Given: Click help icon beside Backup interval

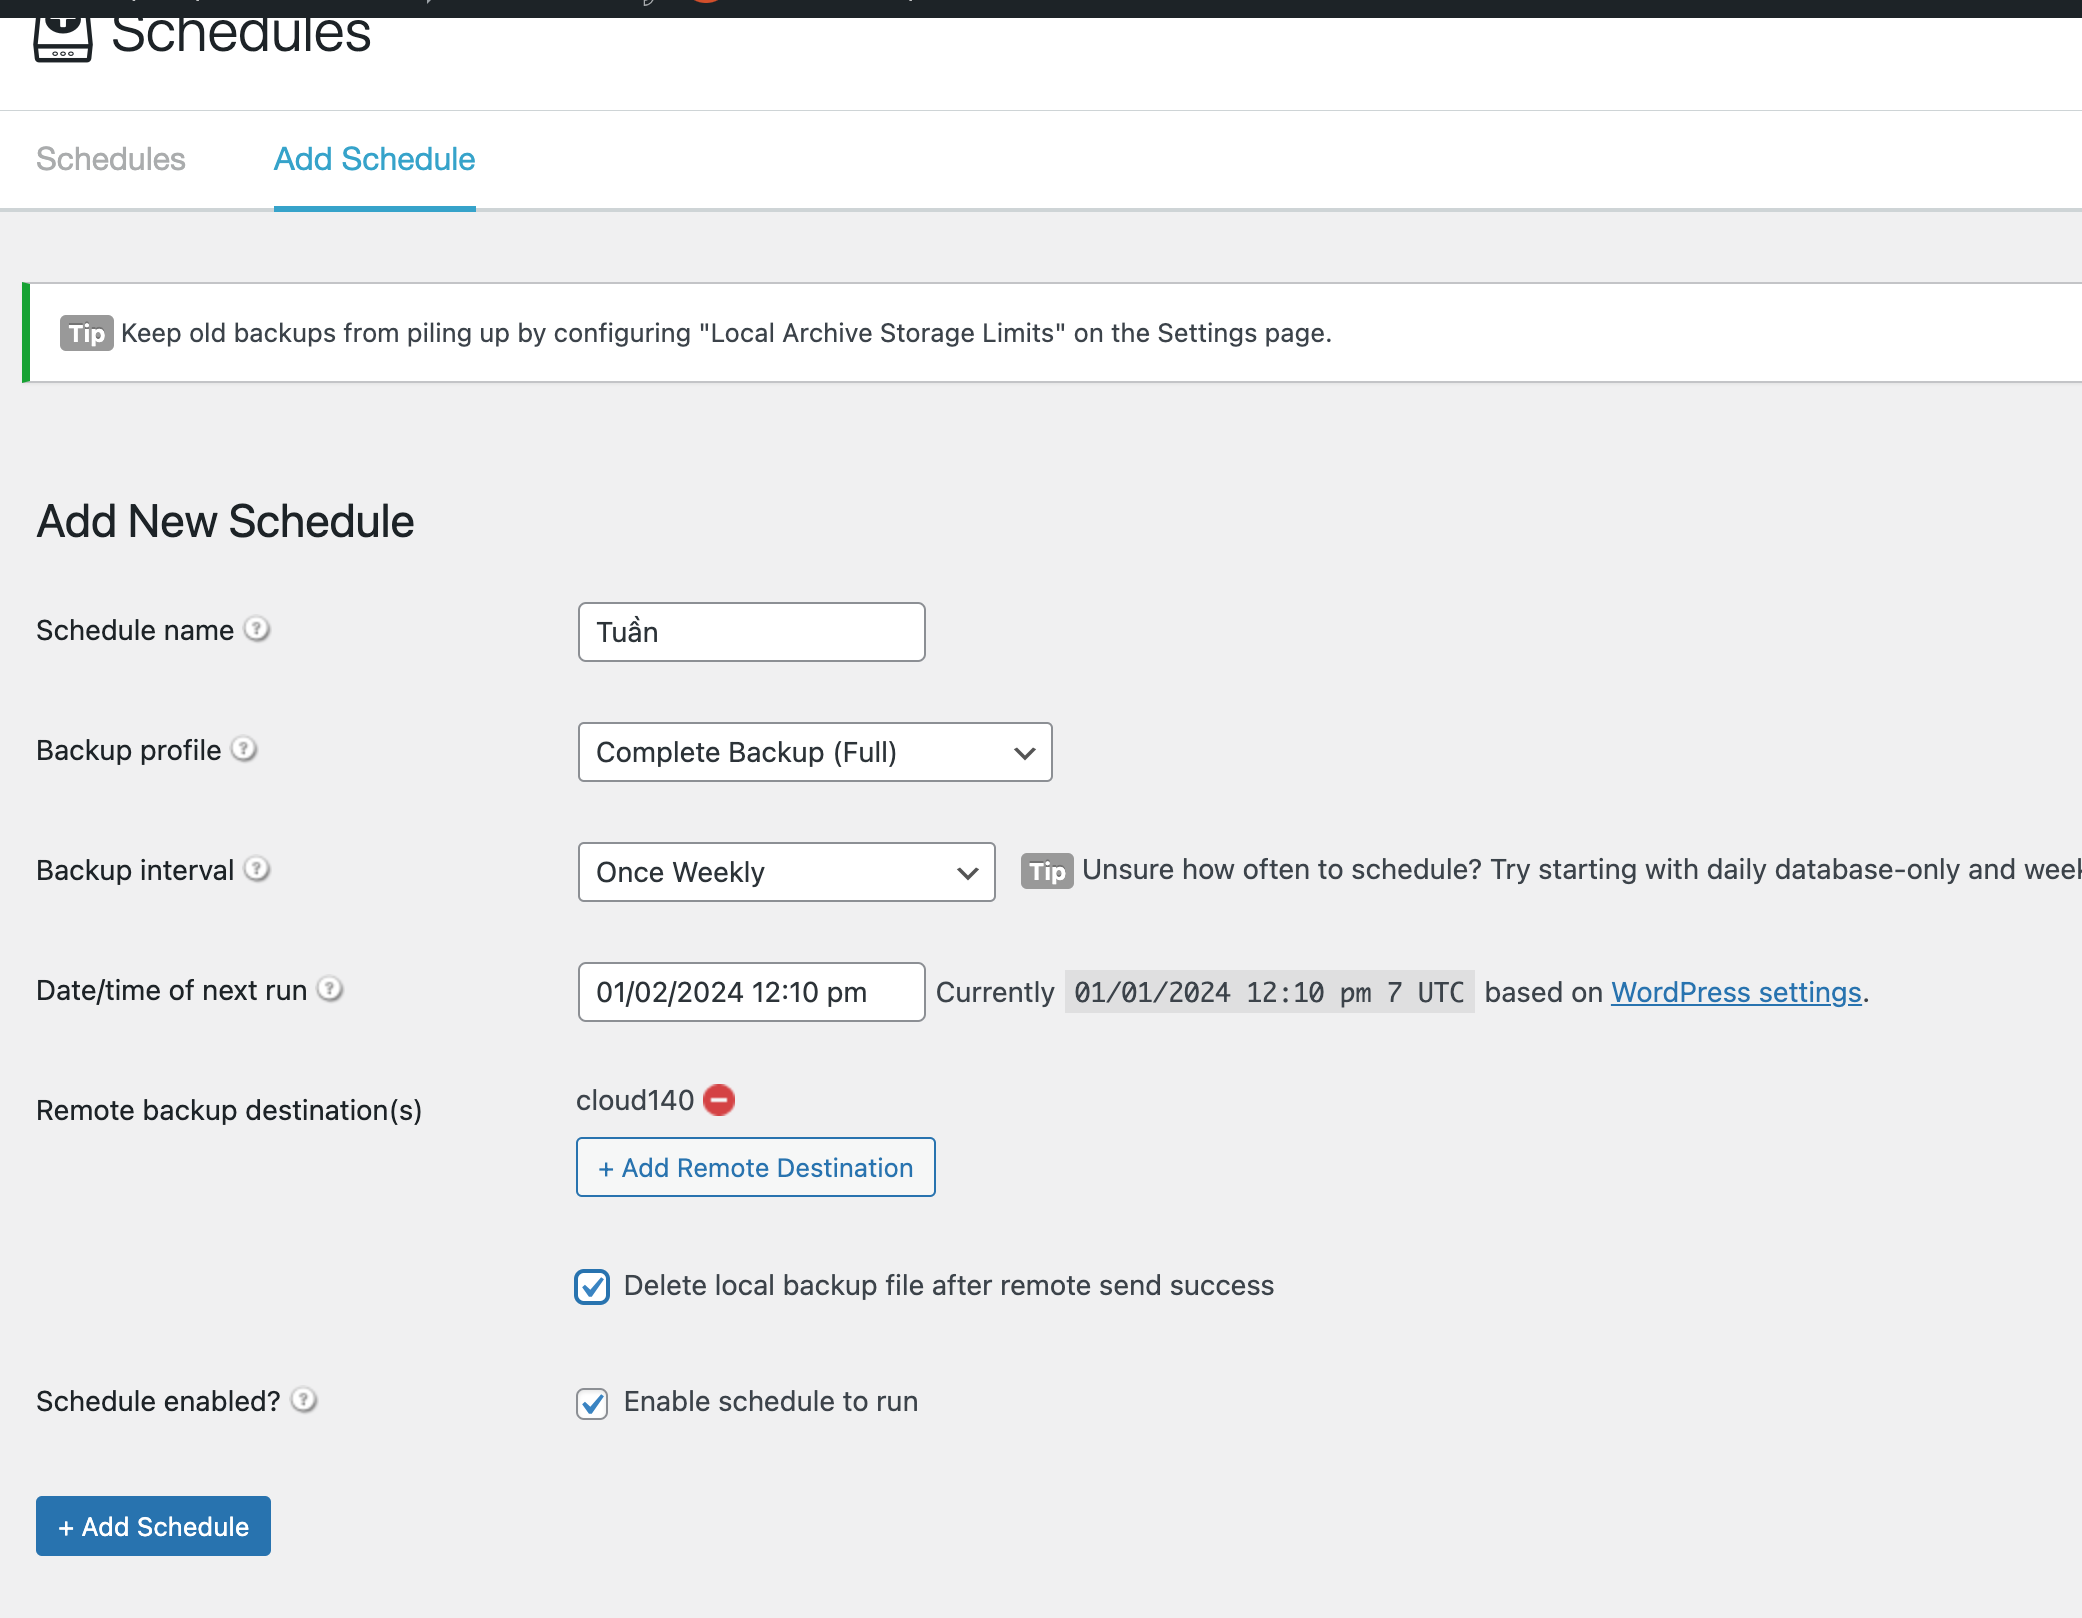Looking at the screenshot, I should click(x=257, y=869).
